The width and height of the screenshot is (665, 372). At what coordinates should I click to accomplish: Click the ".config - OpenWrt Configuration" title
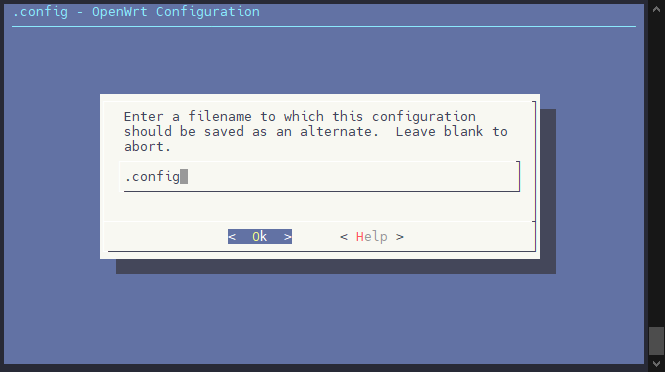point(136,11)
